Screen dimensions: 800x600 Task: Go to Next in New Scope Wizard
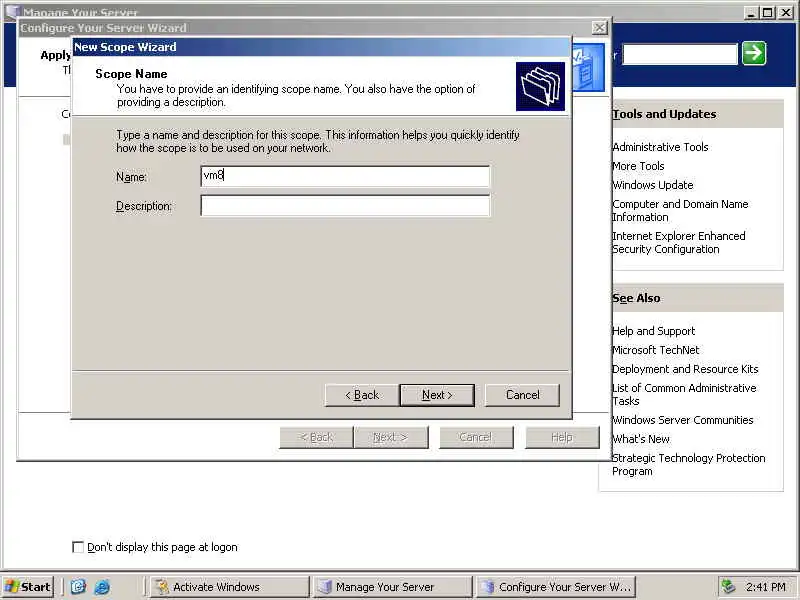(437, 395)
